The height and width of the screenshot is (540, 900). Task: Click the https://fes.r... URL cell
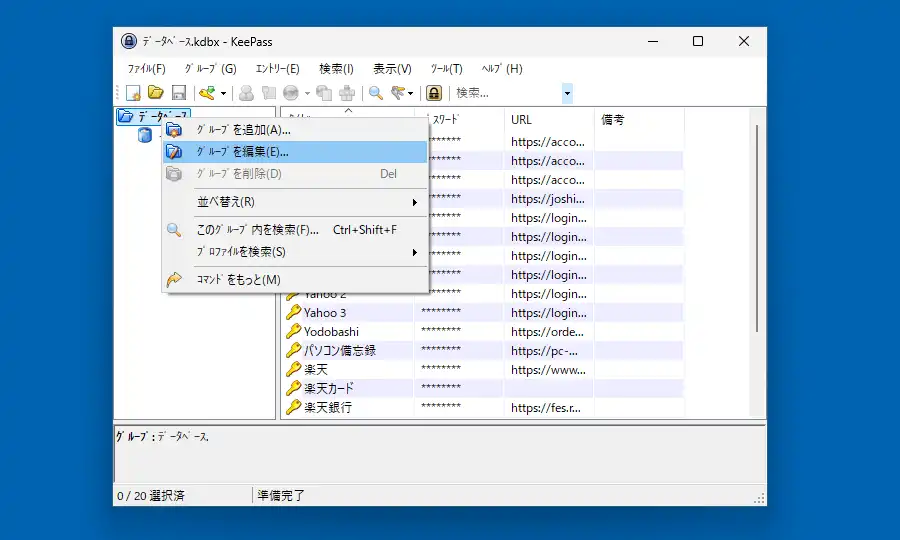[x=546, y=407]
